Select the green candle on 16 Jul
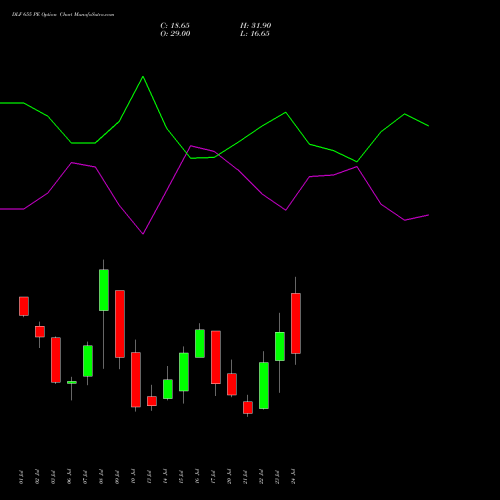 200,343
